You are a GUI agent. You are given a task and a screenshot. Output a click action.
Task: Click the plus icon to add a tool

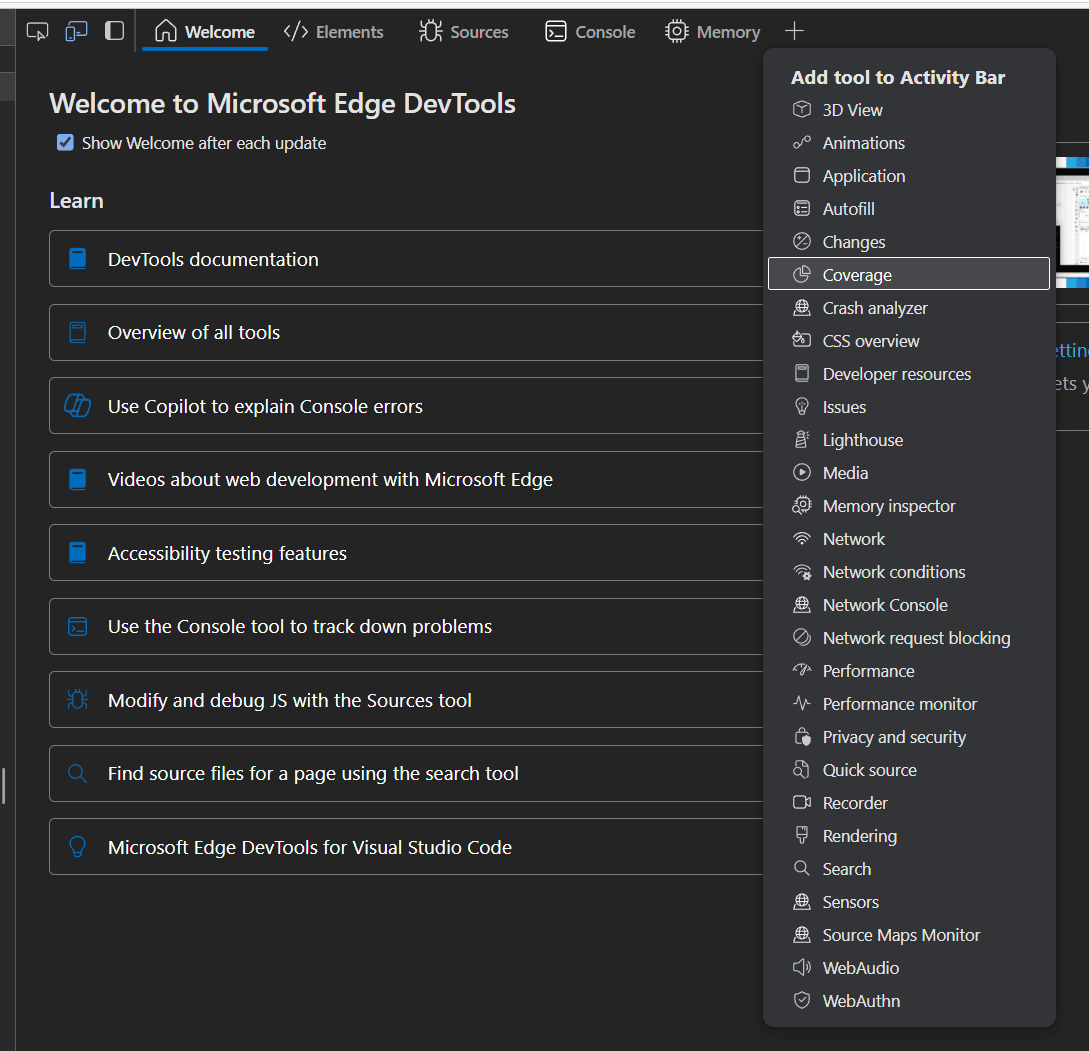[794, 31]
